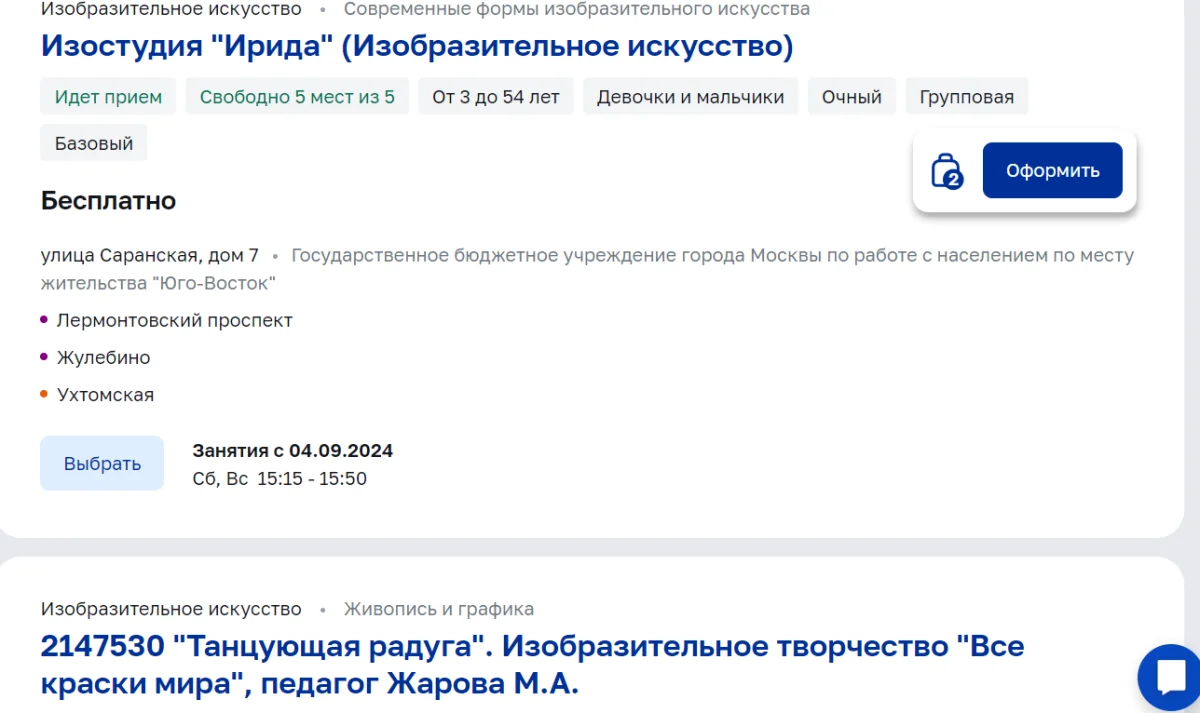Open Изостудия "Ирида" title link
Viewport: 1200px width, 713px height.
(417, 46)
